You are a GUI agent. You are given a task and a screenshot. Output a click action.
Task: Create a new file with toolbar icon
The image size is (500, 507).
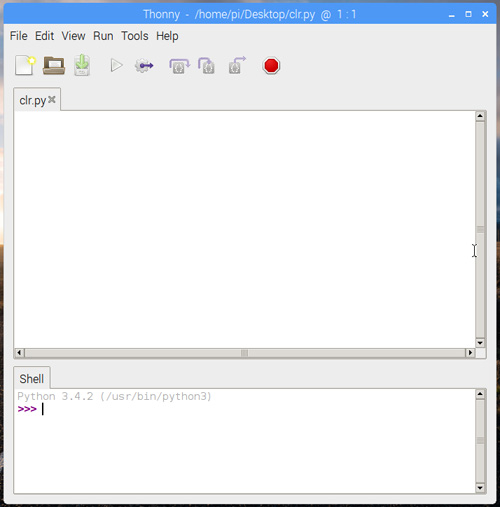tap(25, 66)
